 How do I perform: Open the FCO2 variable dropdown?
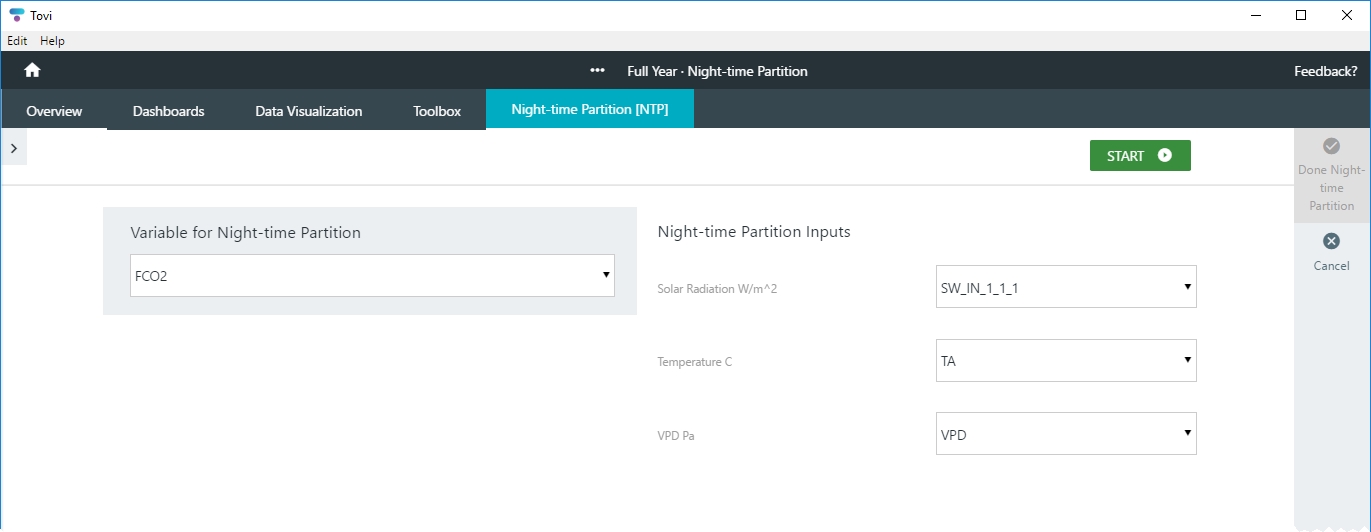pos(373,275)
